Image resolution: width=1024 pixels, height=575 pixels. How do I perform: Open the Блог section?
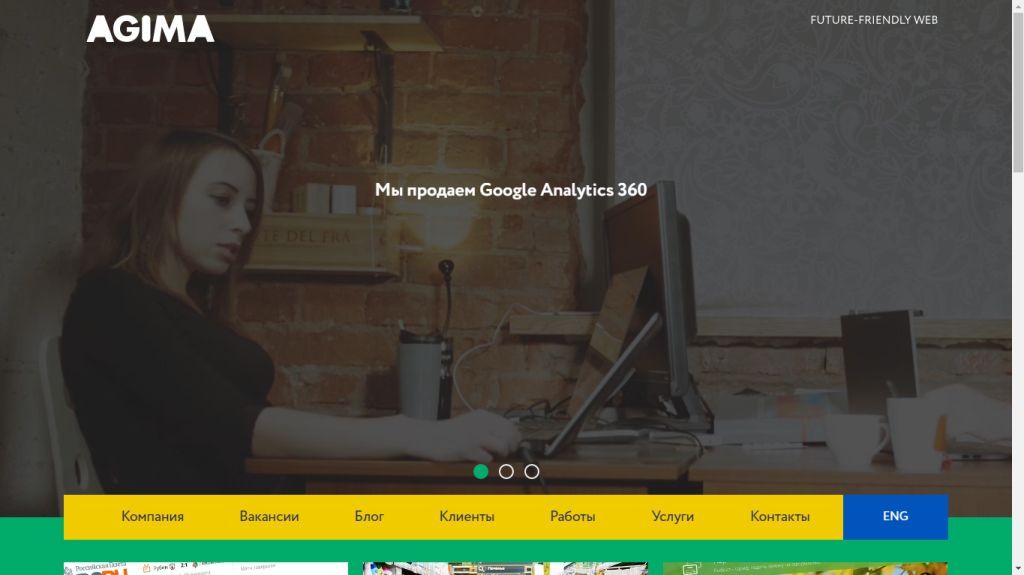(369, 517)
